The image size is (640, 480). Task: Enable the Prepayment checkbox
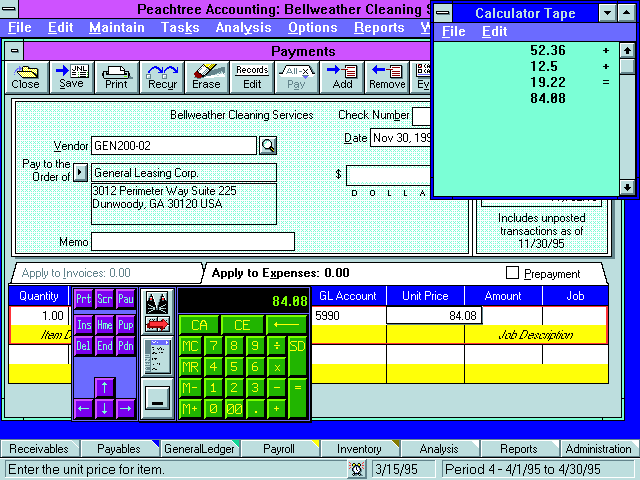coord(513,273)
